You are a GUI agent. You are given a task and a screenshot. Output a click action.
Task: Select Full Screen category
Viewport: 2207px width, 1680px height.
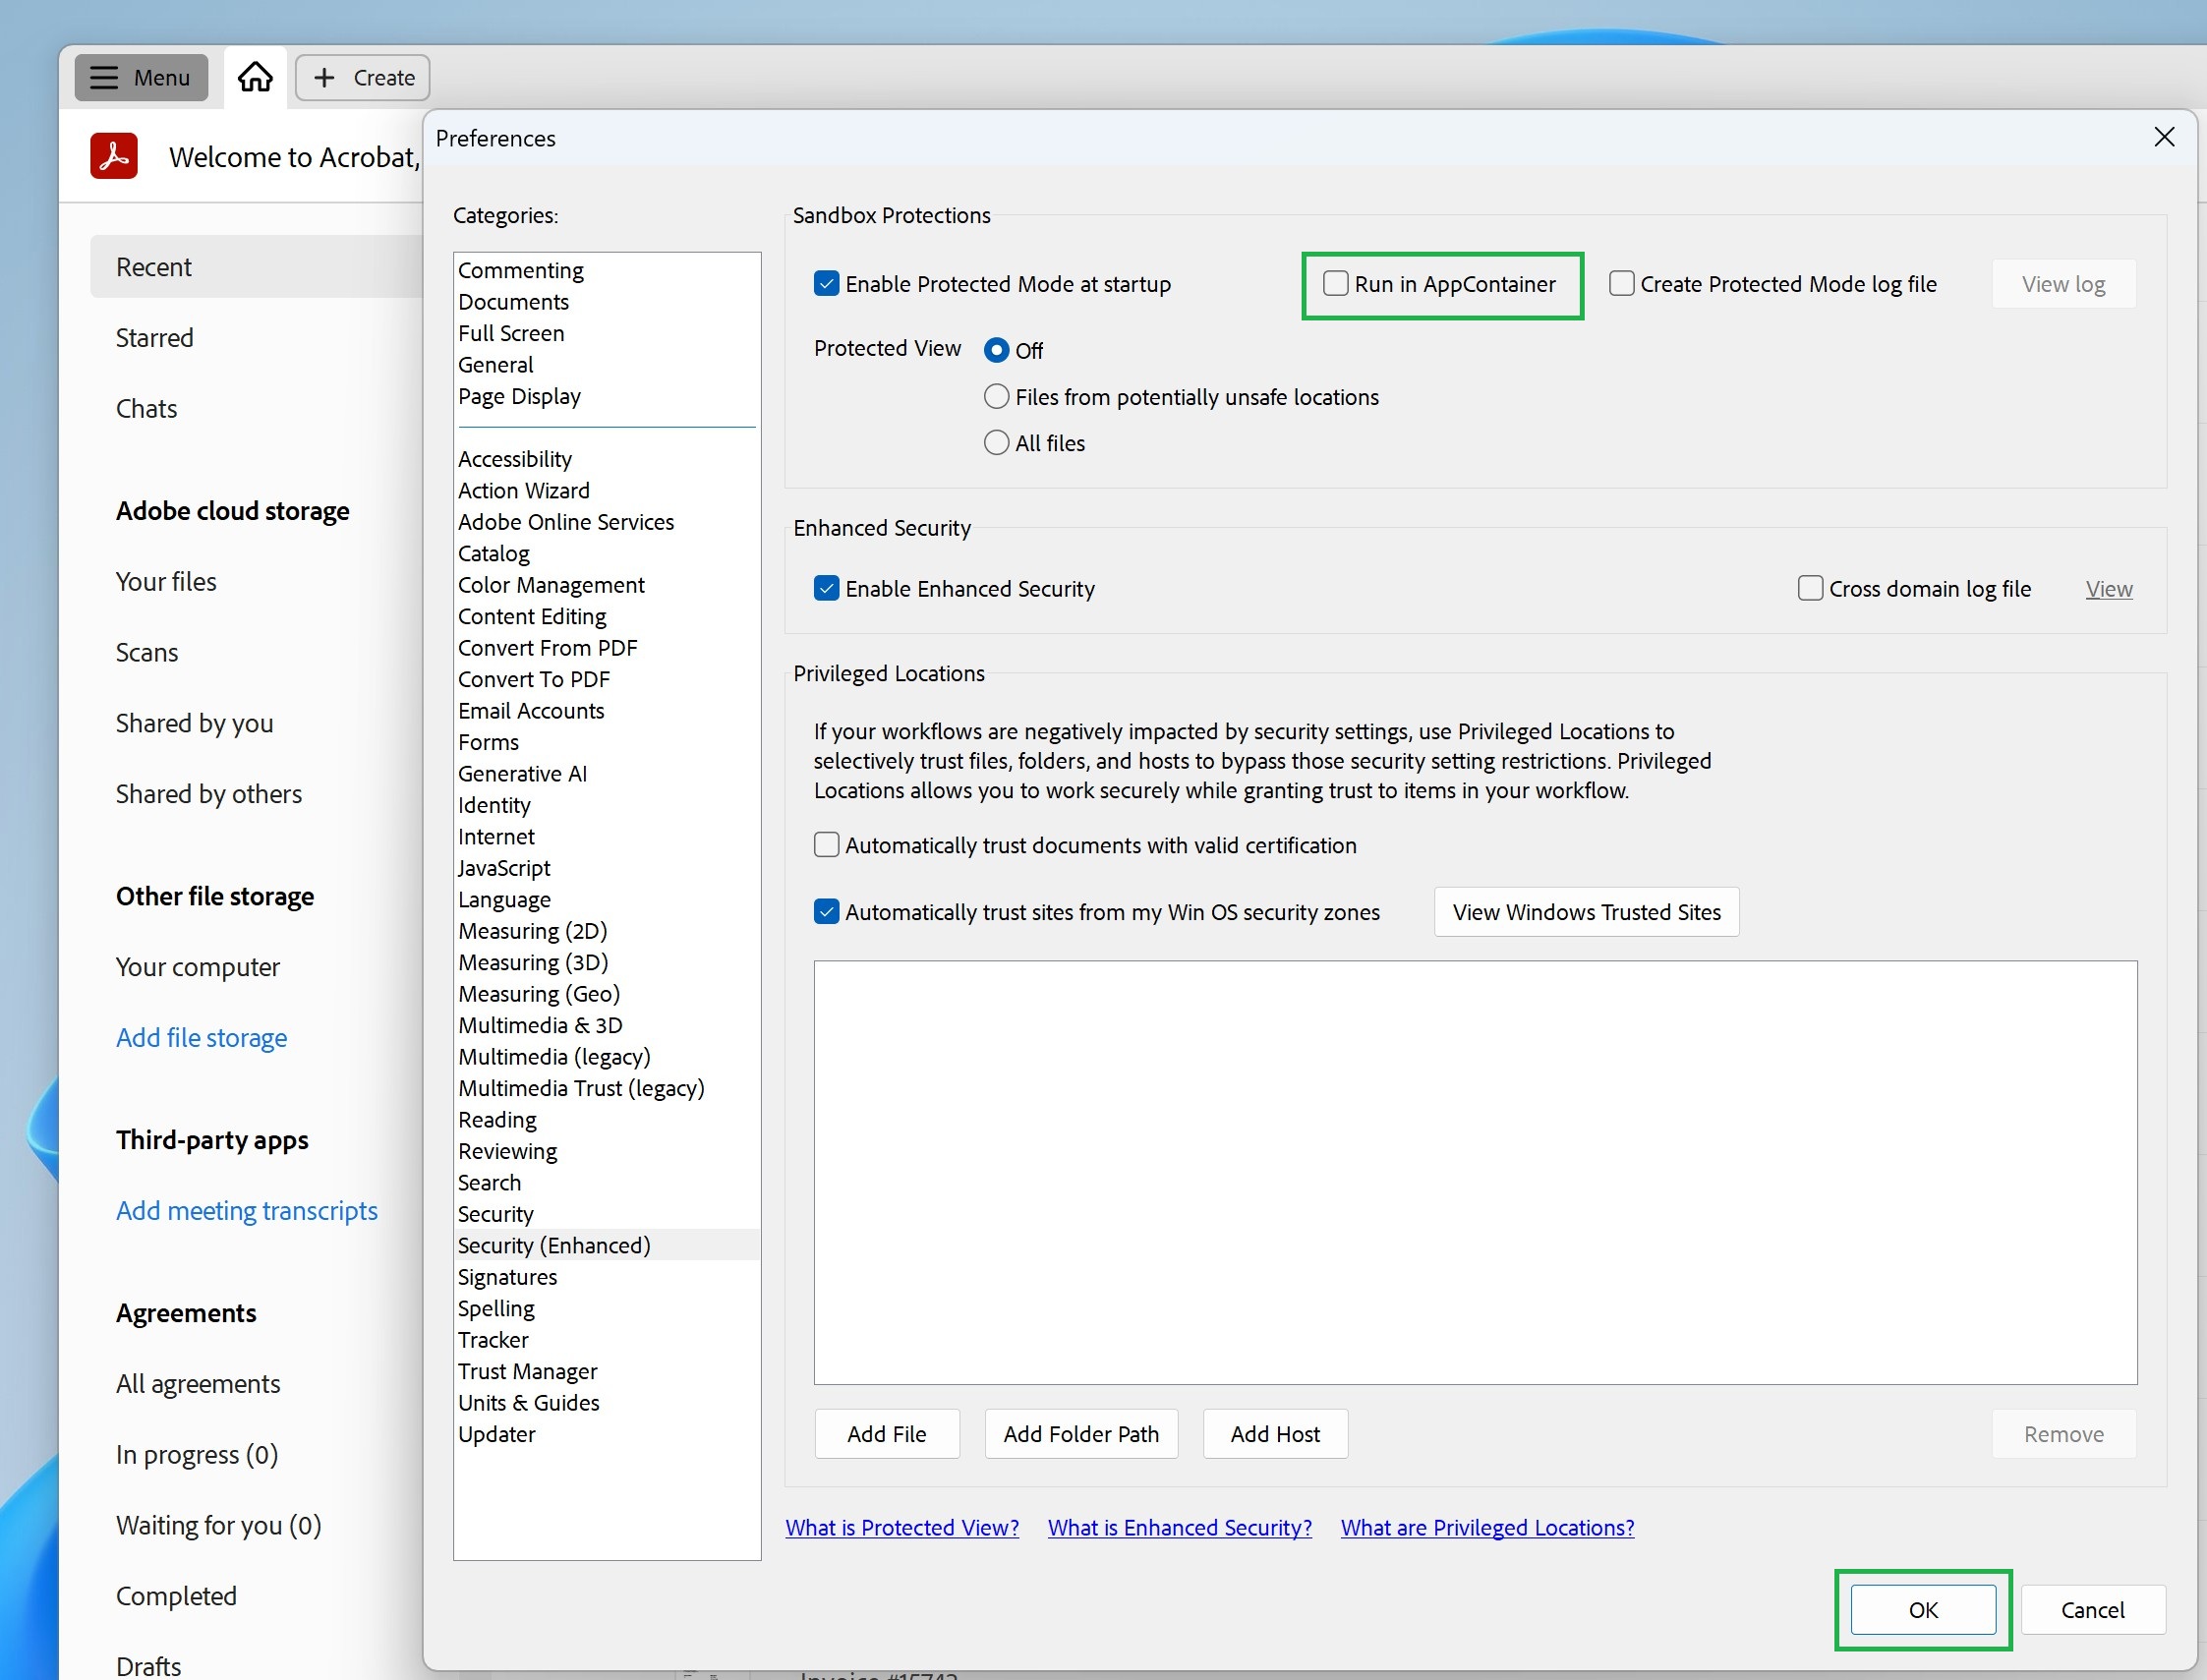click(x=607, y=333)
